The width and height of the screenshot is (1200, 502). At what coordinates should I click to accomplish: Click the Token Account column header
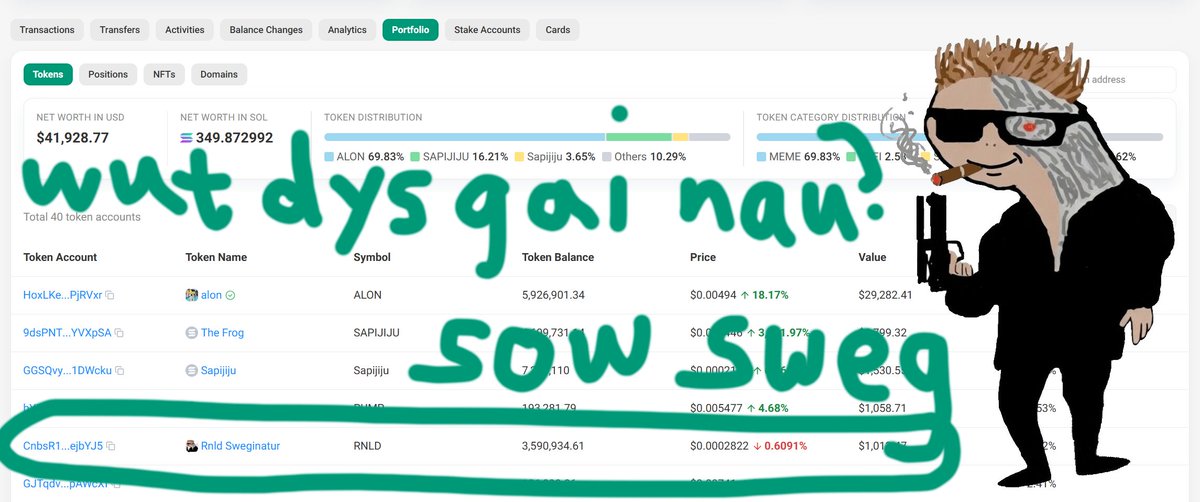click(x=60, y=257)
